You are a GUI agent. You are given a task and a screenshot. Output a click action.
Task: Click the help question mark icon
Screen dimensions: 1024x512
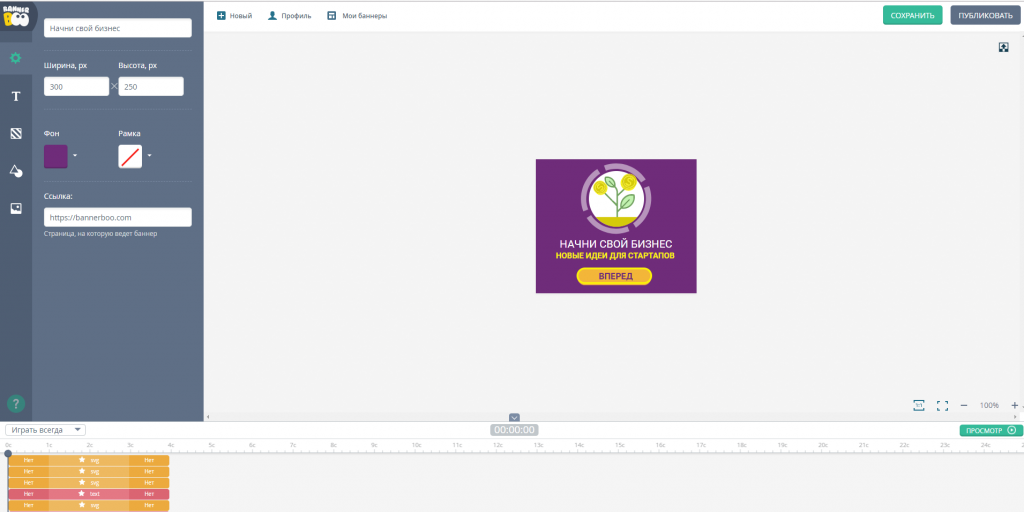click(x=16, y=404)
